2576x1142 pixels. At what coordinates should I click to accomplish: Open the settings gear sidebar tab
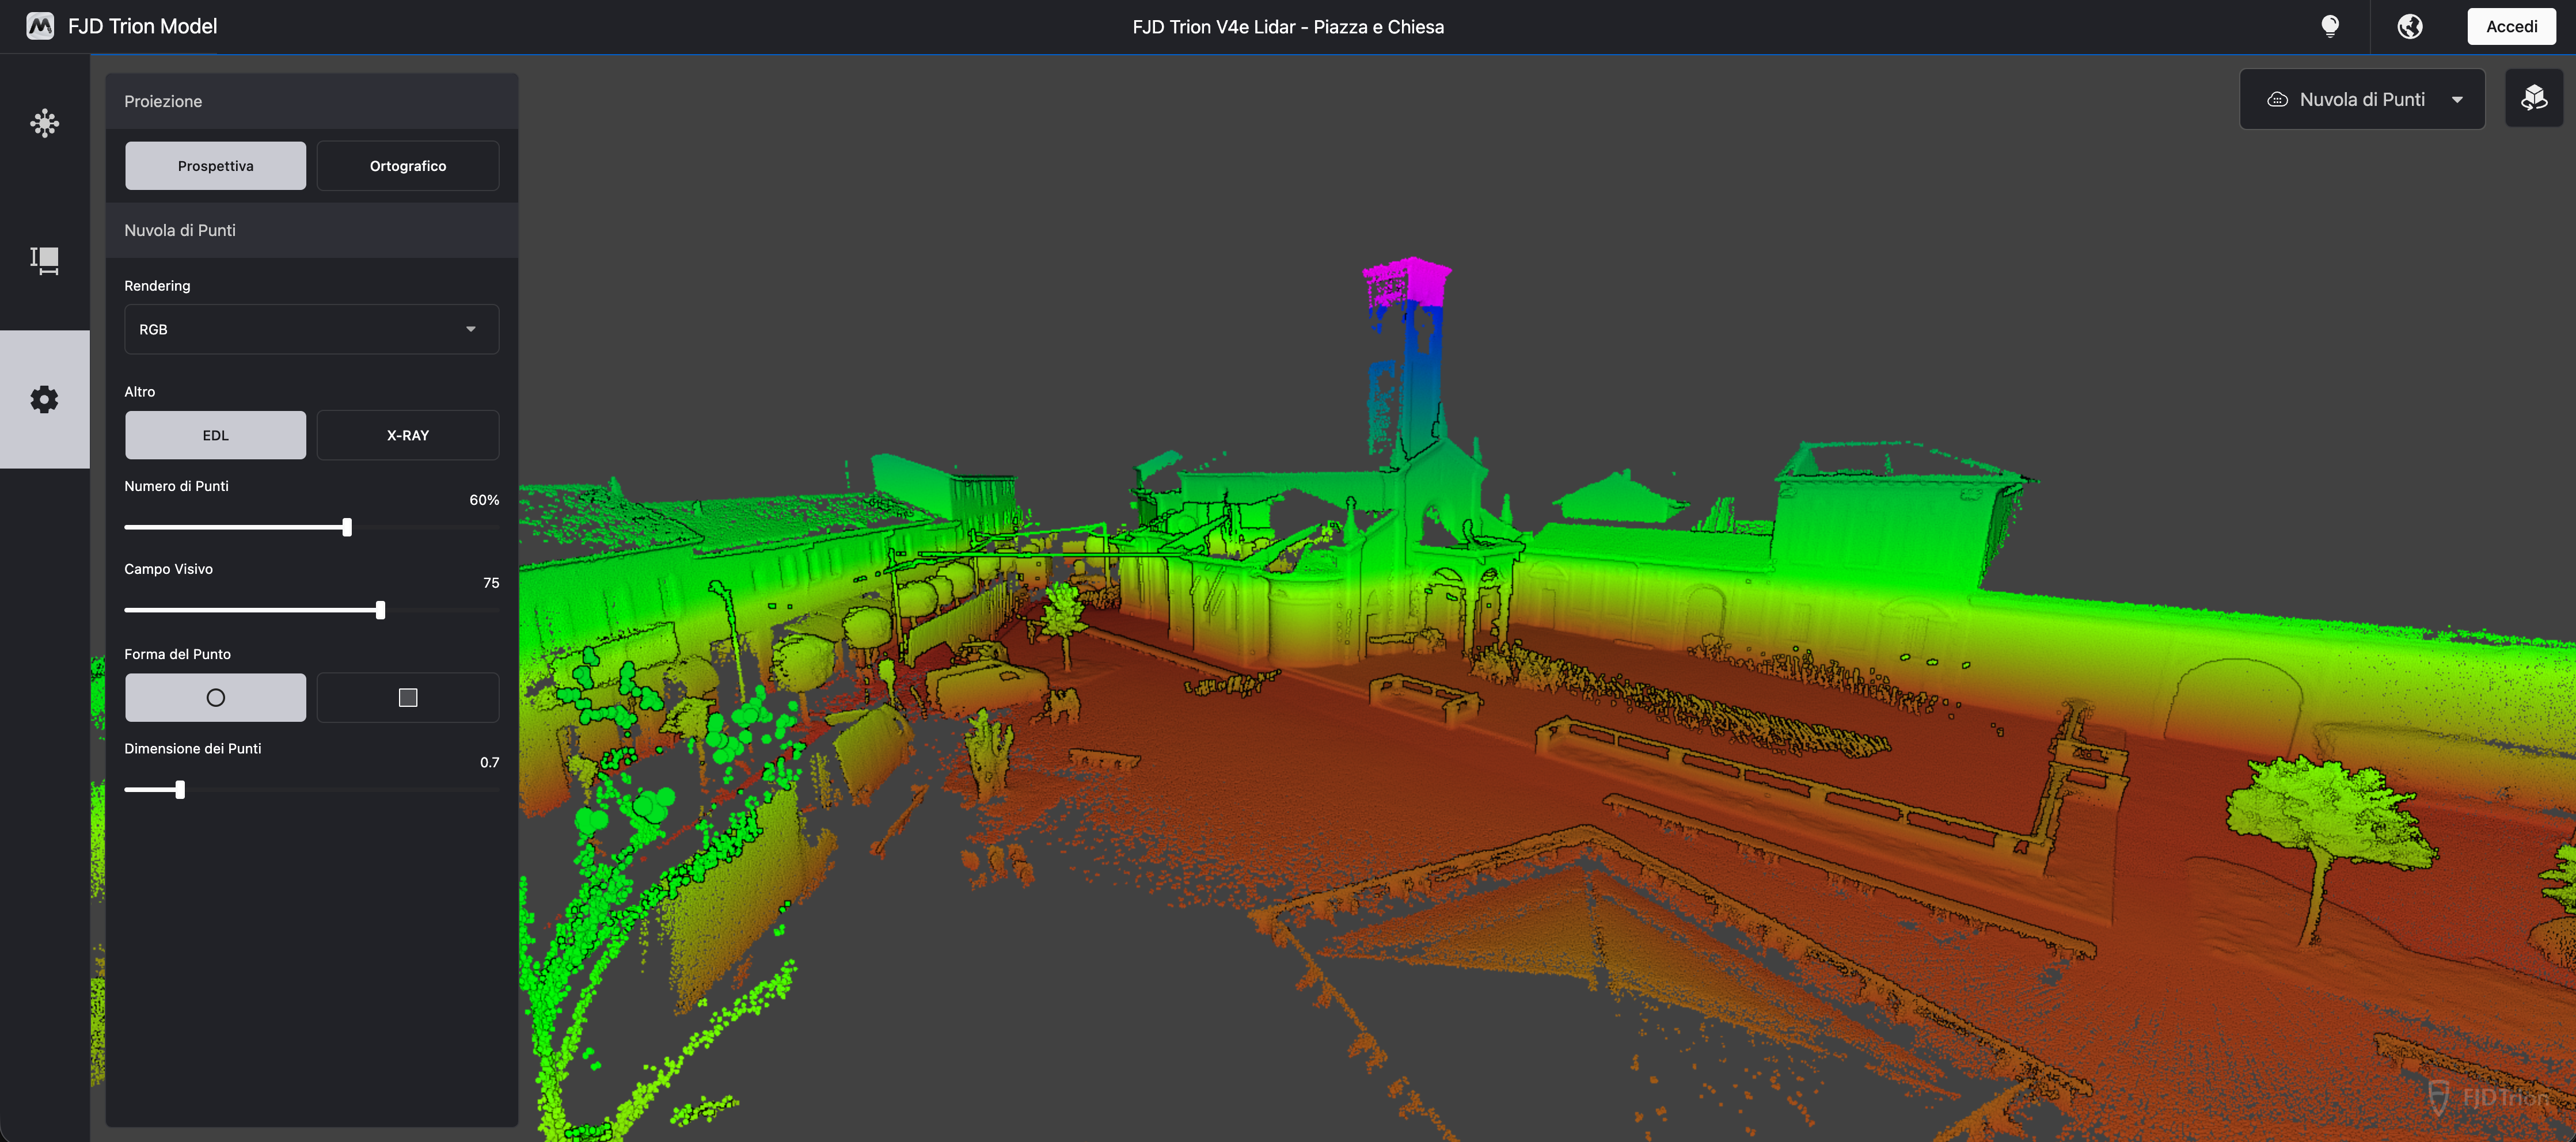(44, 399)
